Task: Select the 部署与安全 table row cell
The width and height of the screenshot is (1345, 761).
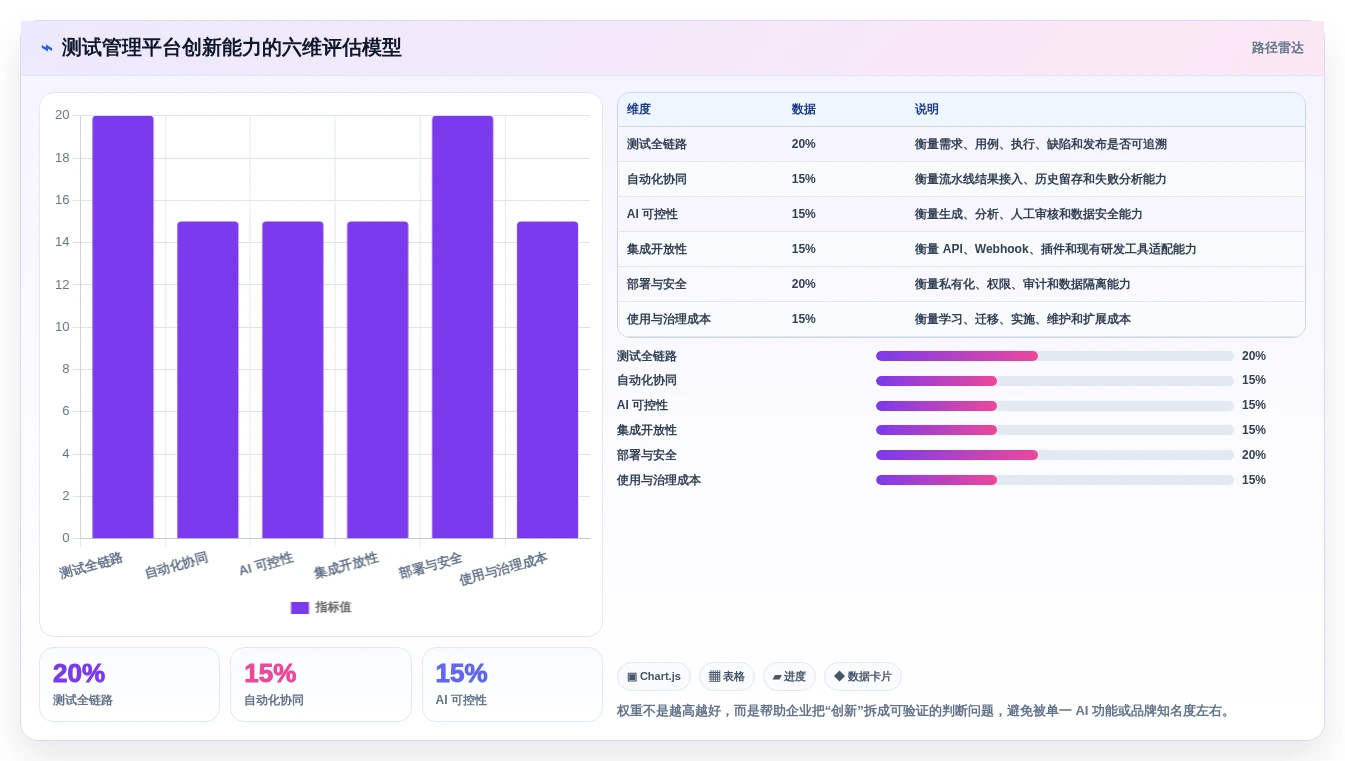Action: pos(657,284)
